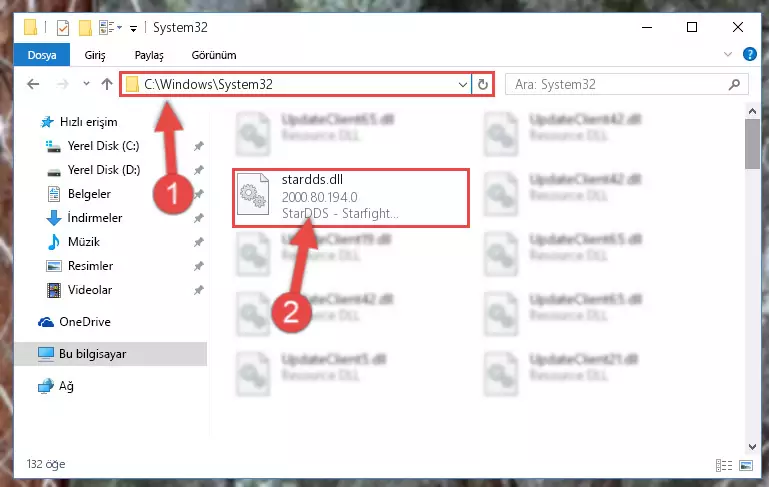This screenshot has width=769, height=487.
Task: Toggle pin next to İndirmeler
Action: pyautogui.click(x=199, y=218)
